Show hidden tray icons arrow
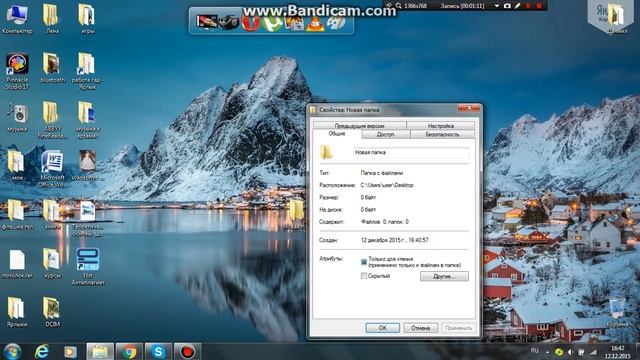 547,351
